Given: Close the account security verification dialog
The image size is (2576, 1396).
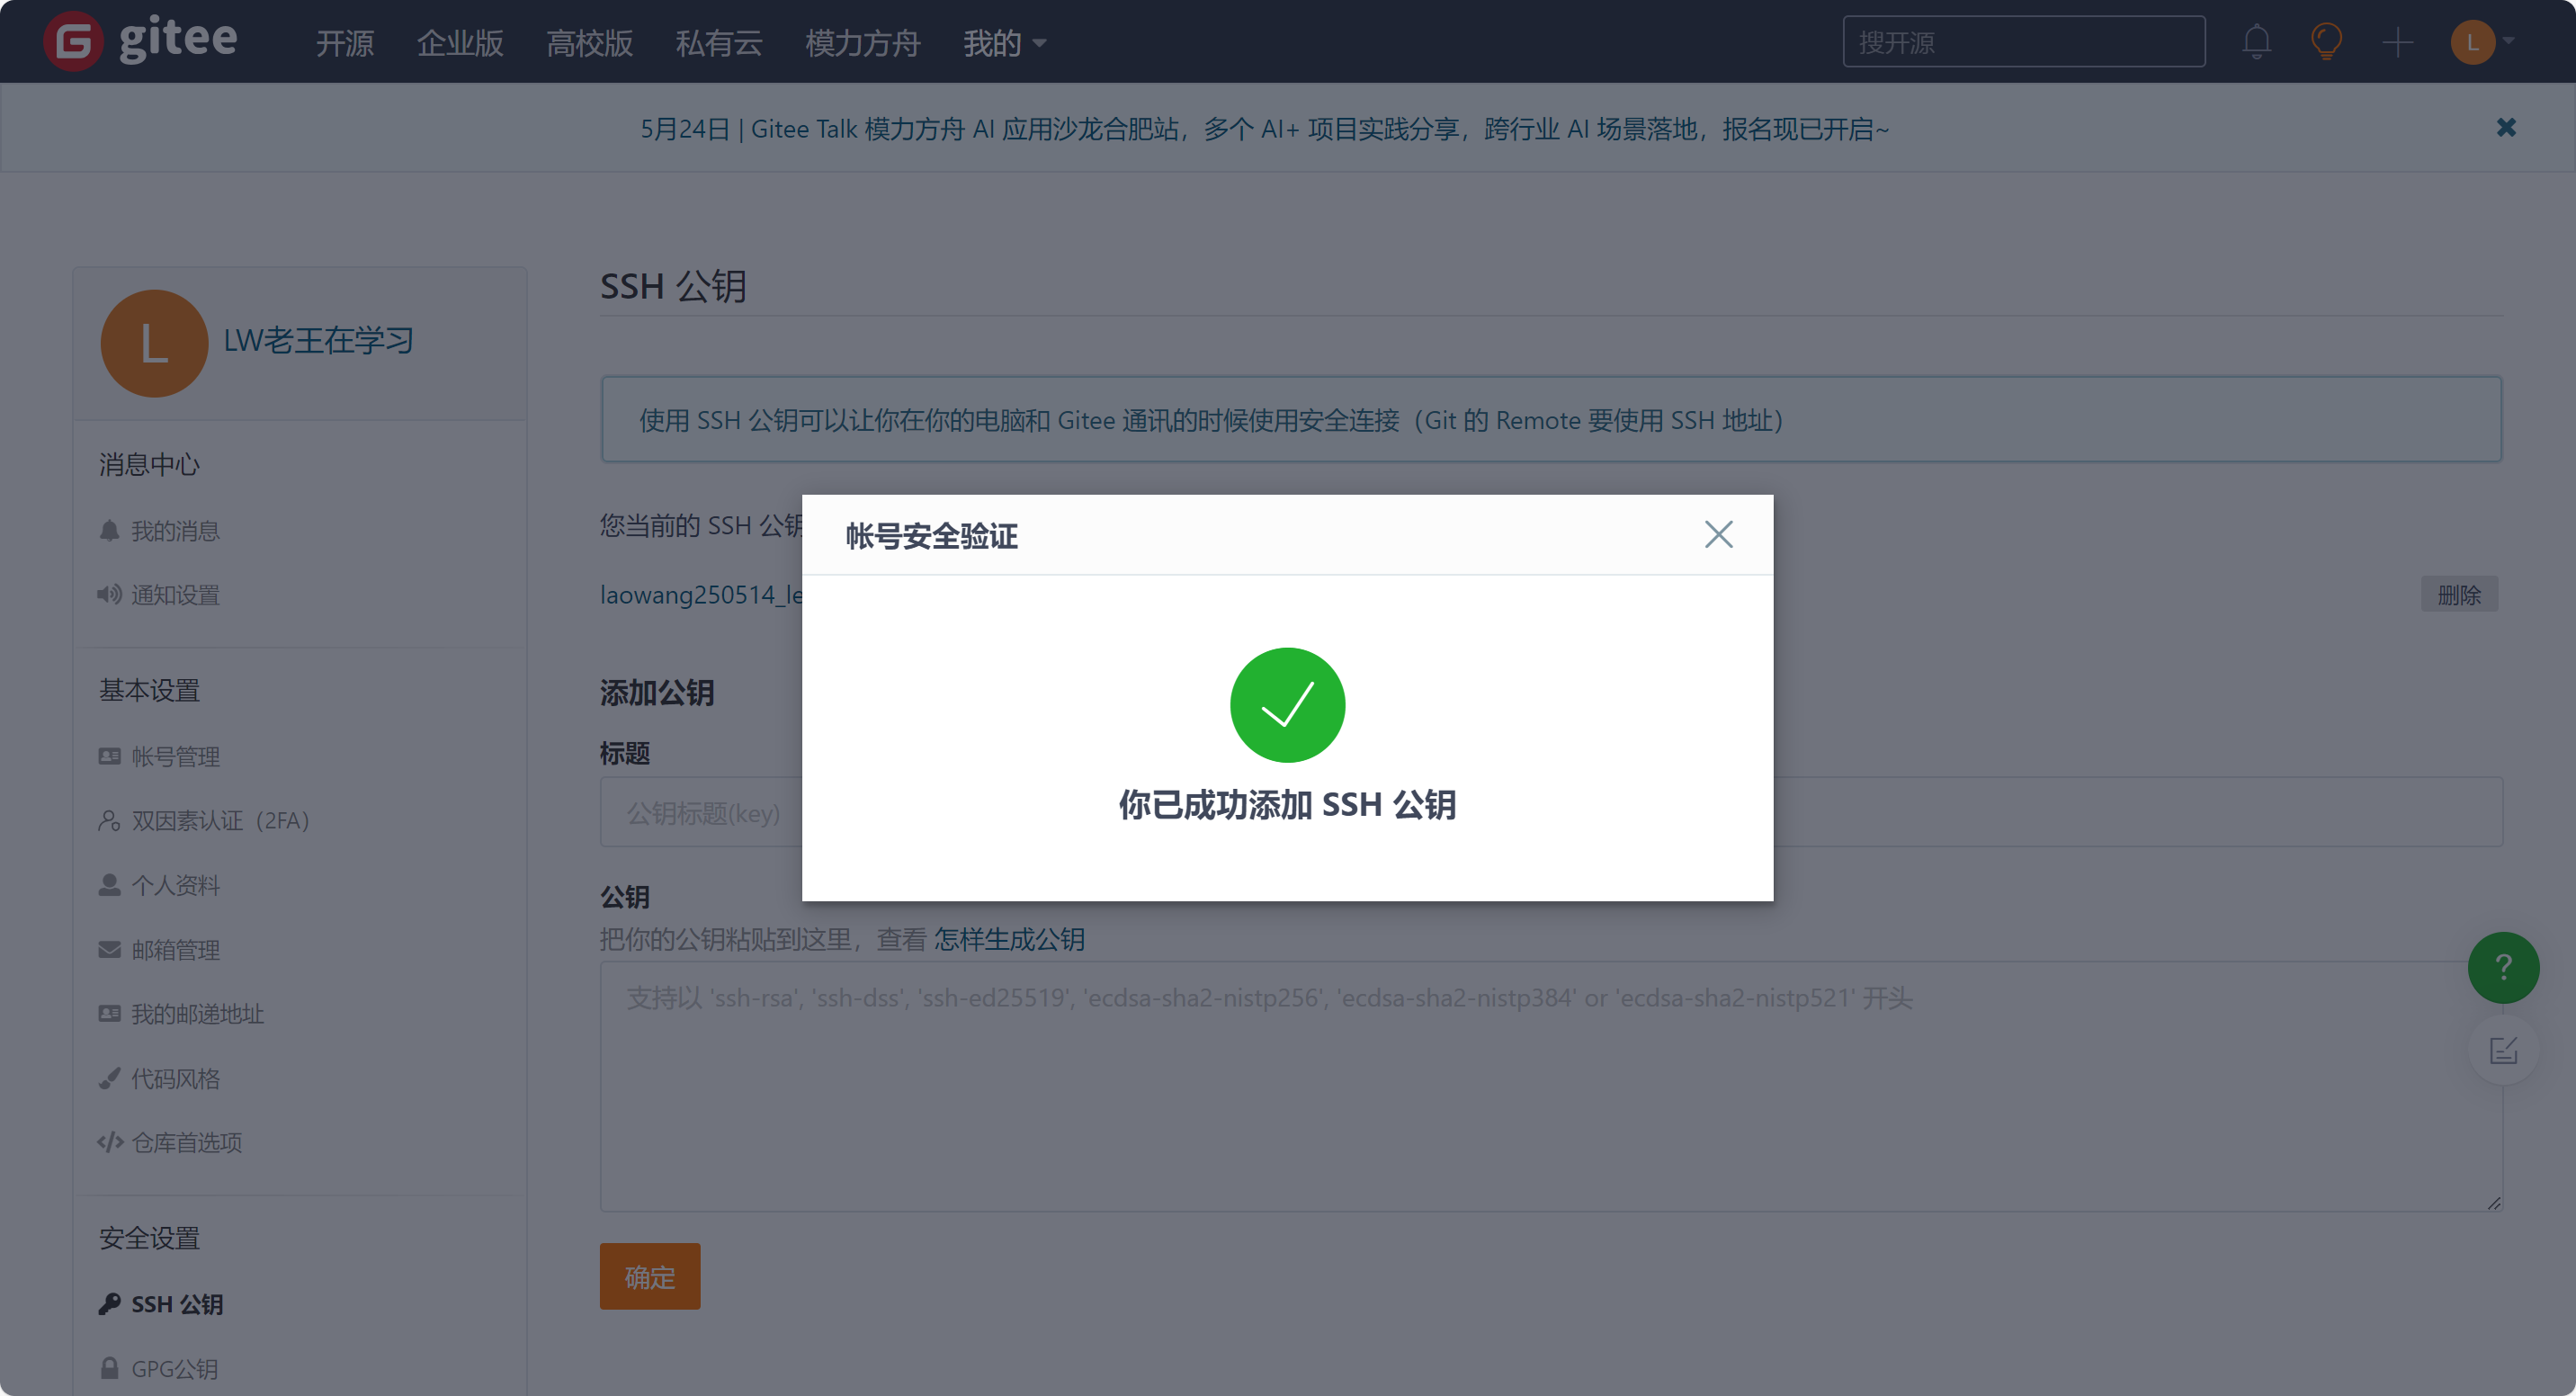Looking at the screenshot, I should click(1718, 535).
